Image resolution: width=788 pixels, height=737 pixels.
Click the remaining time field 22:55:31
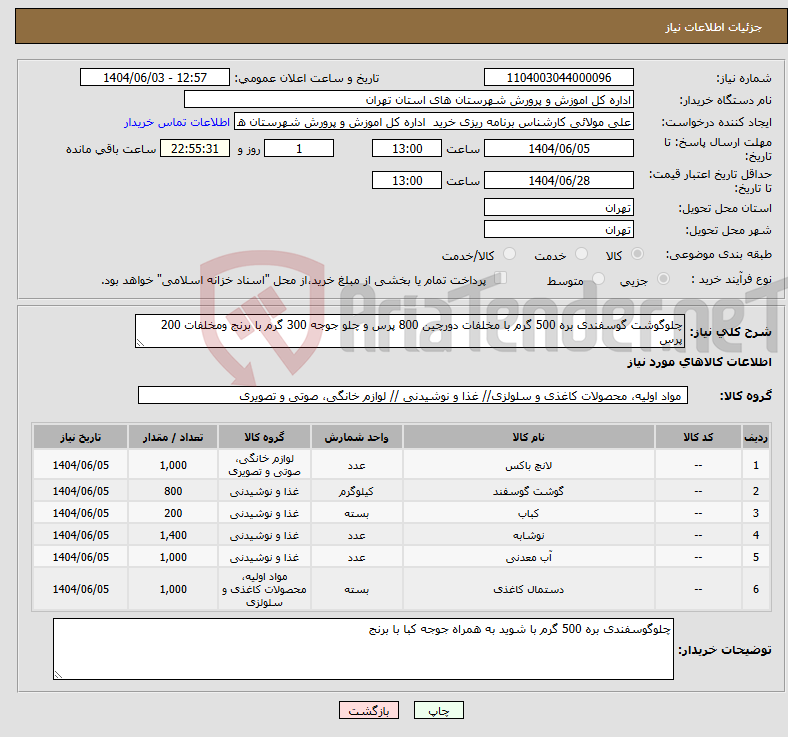click(195, 149)
